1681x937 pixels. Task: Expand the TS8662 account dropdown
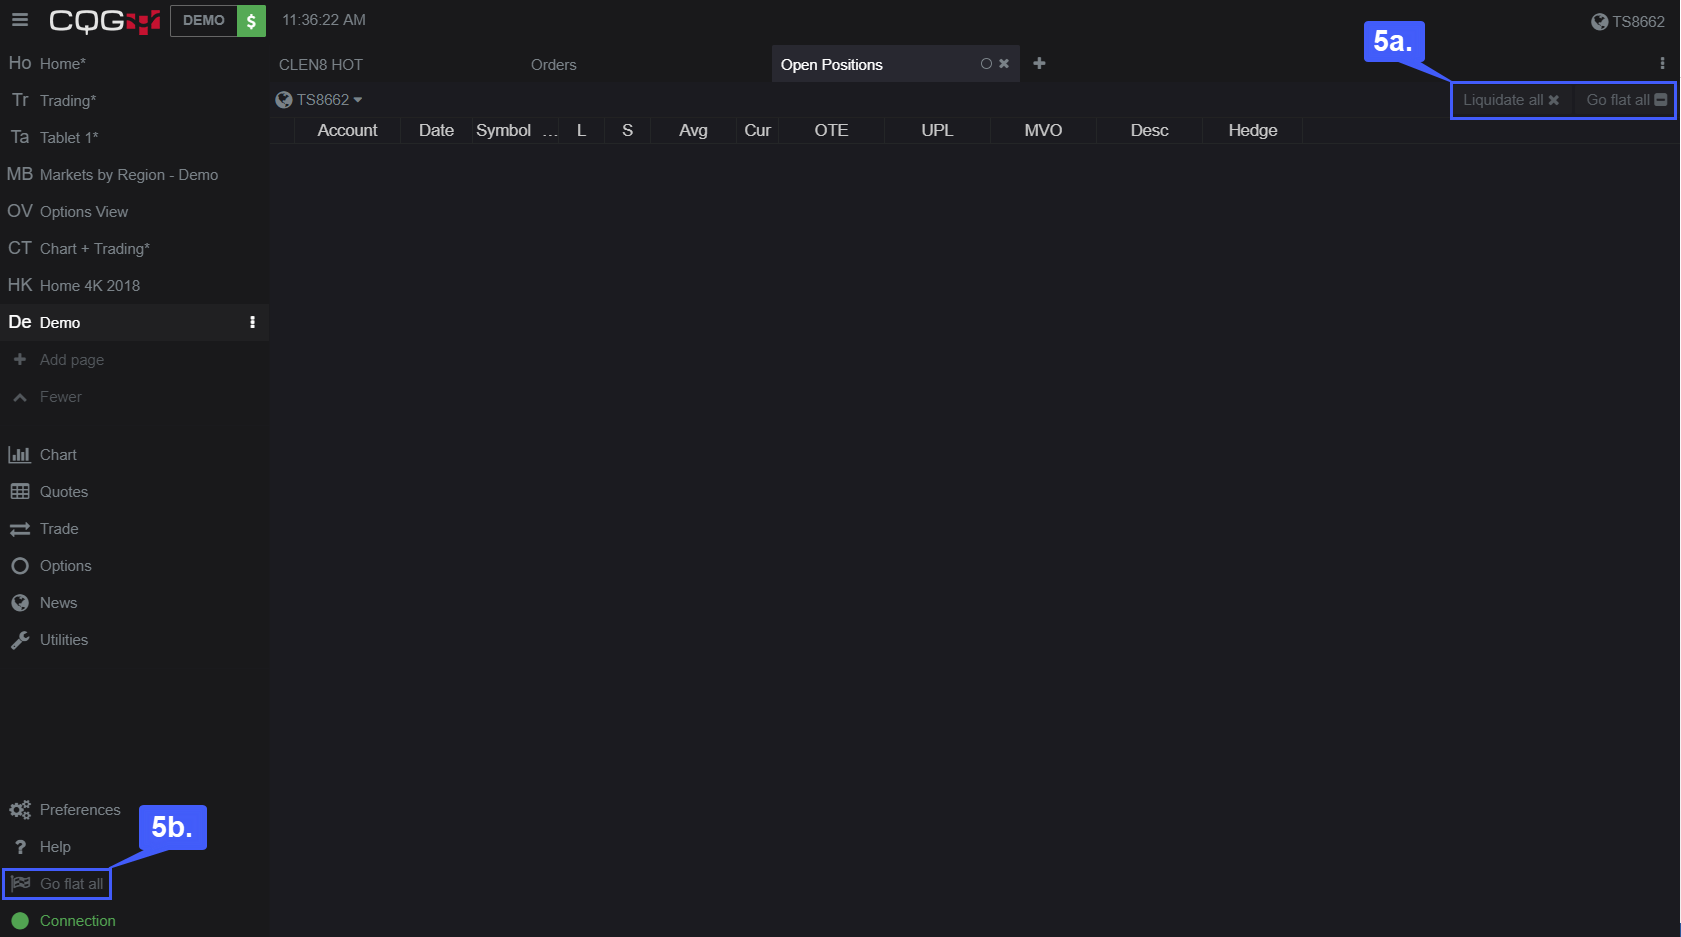319,100
